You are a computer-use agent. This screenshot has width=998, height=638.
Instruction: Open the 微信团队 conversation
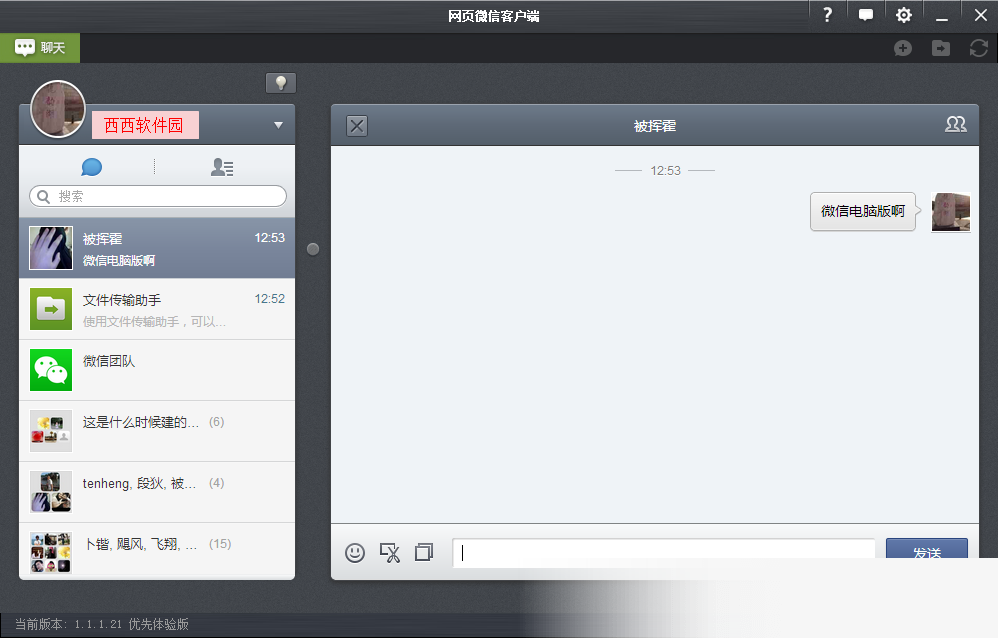coord(157,371)
